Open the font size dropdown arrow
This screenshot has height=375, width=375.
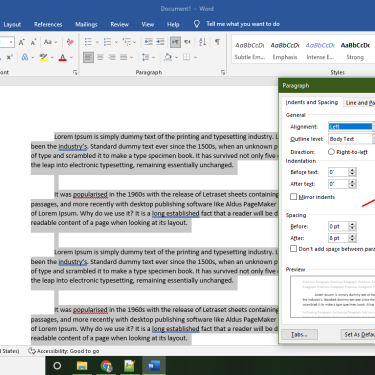point(11,42)
